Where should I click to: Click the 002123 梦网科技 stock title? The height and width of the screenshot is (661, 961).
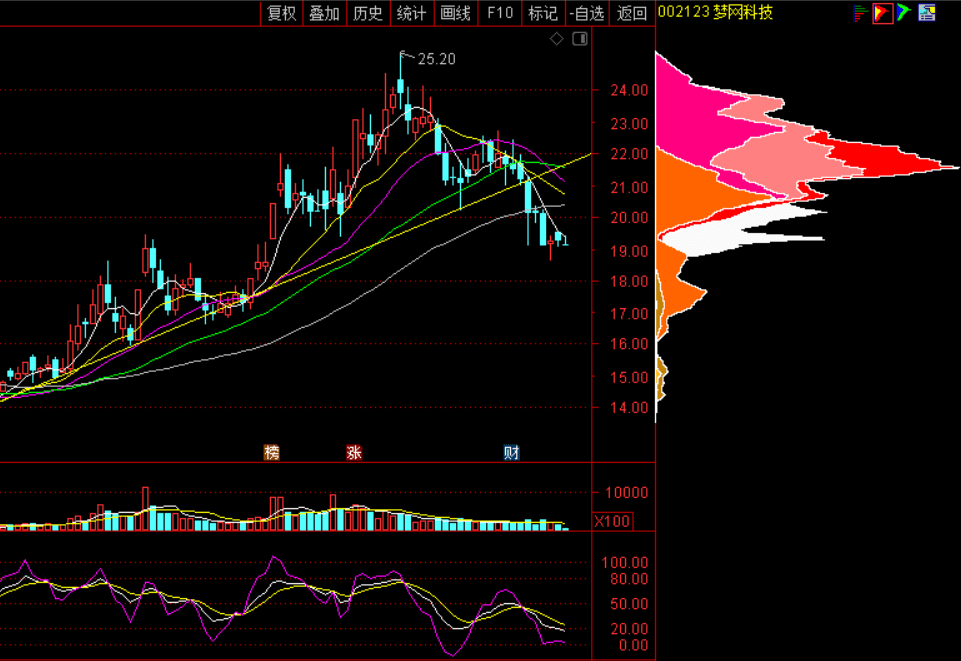pos(715,13)
